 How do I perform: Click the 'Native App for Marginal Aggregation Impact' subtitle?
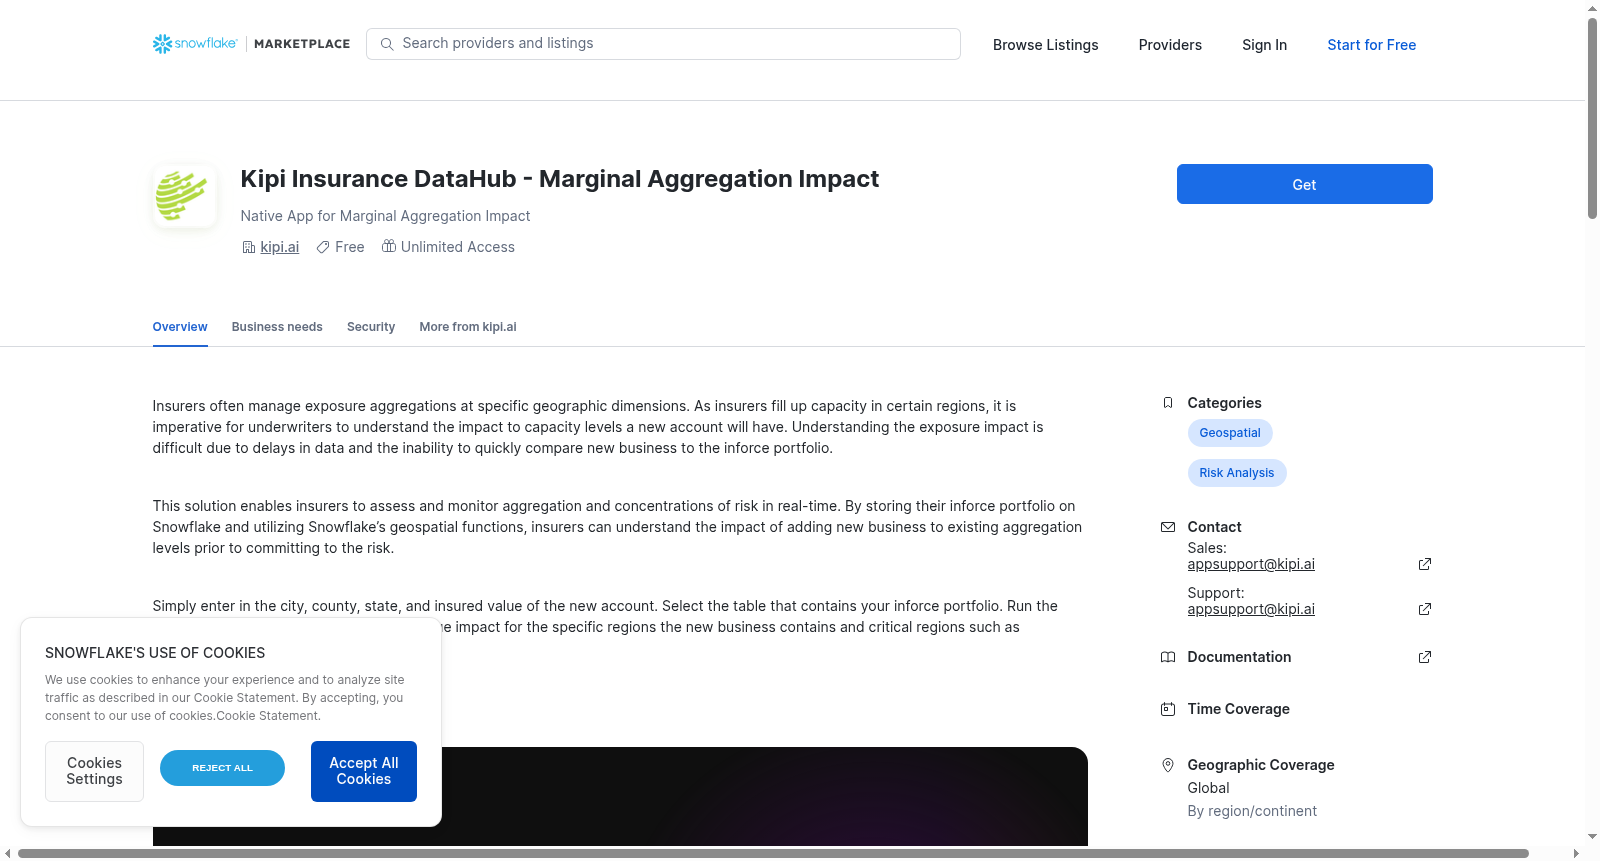(385, 216)
